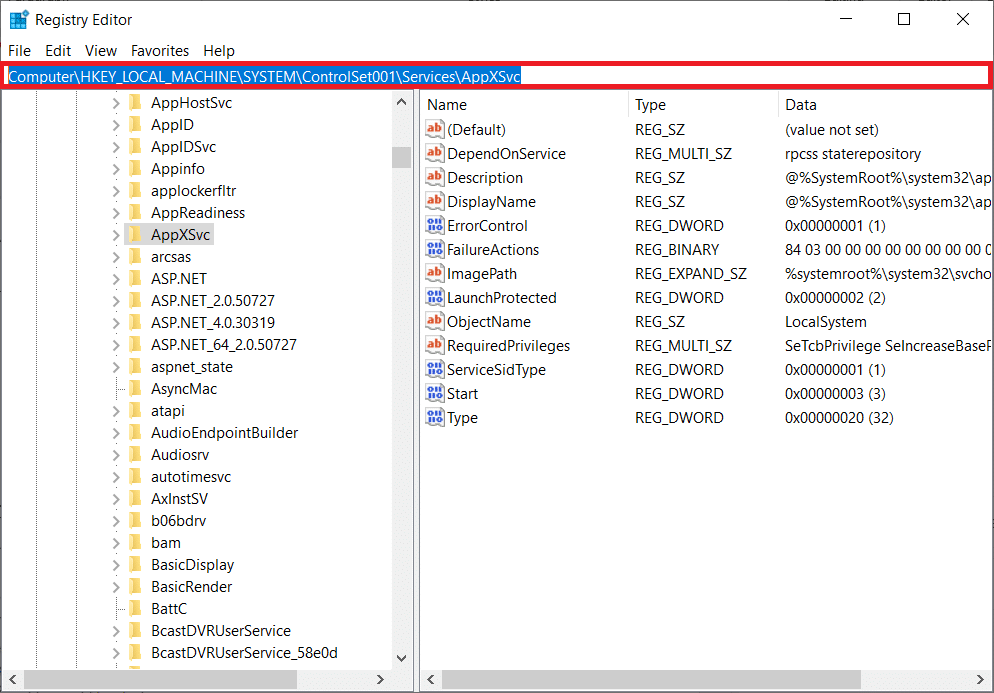
Task: Click the folder icon next to AppID
Action: (x=135, y=125)
